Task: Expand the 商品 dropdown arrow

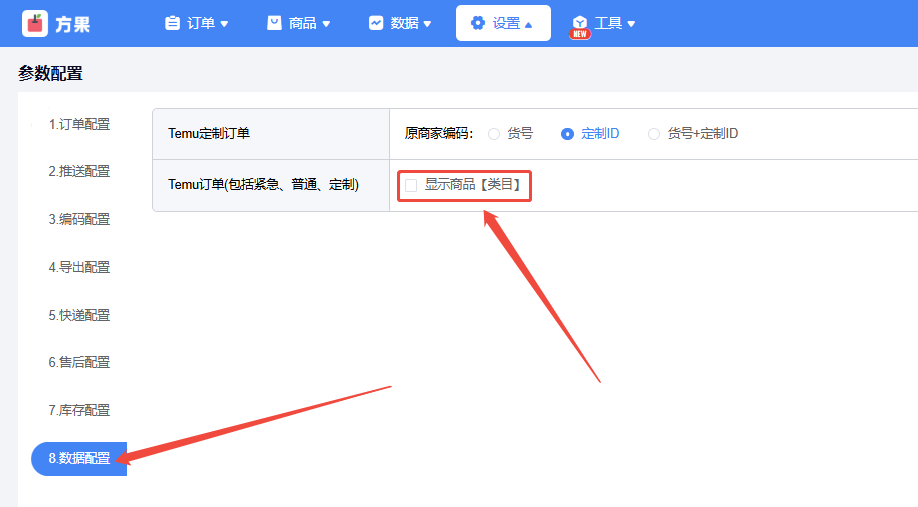Action: pyautogui.click(x=326, y=24)
